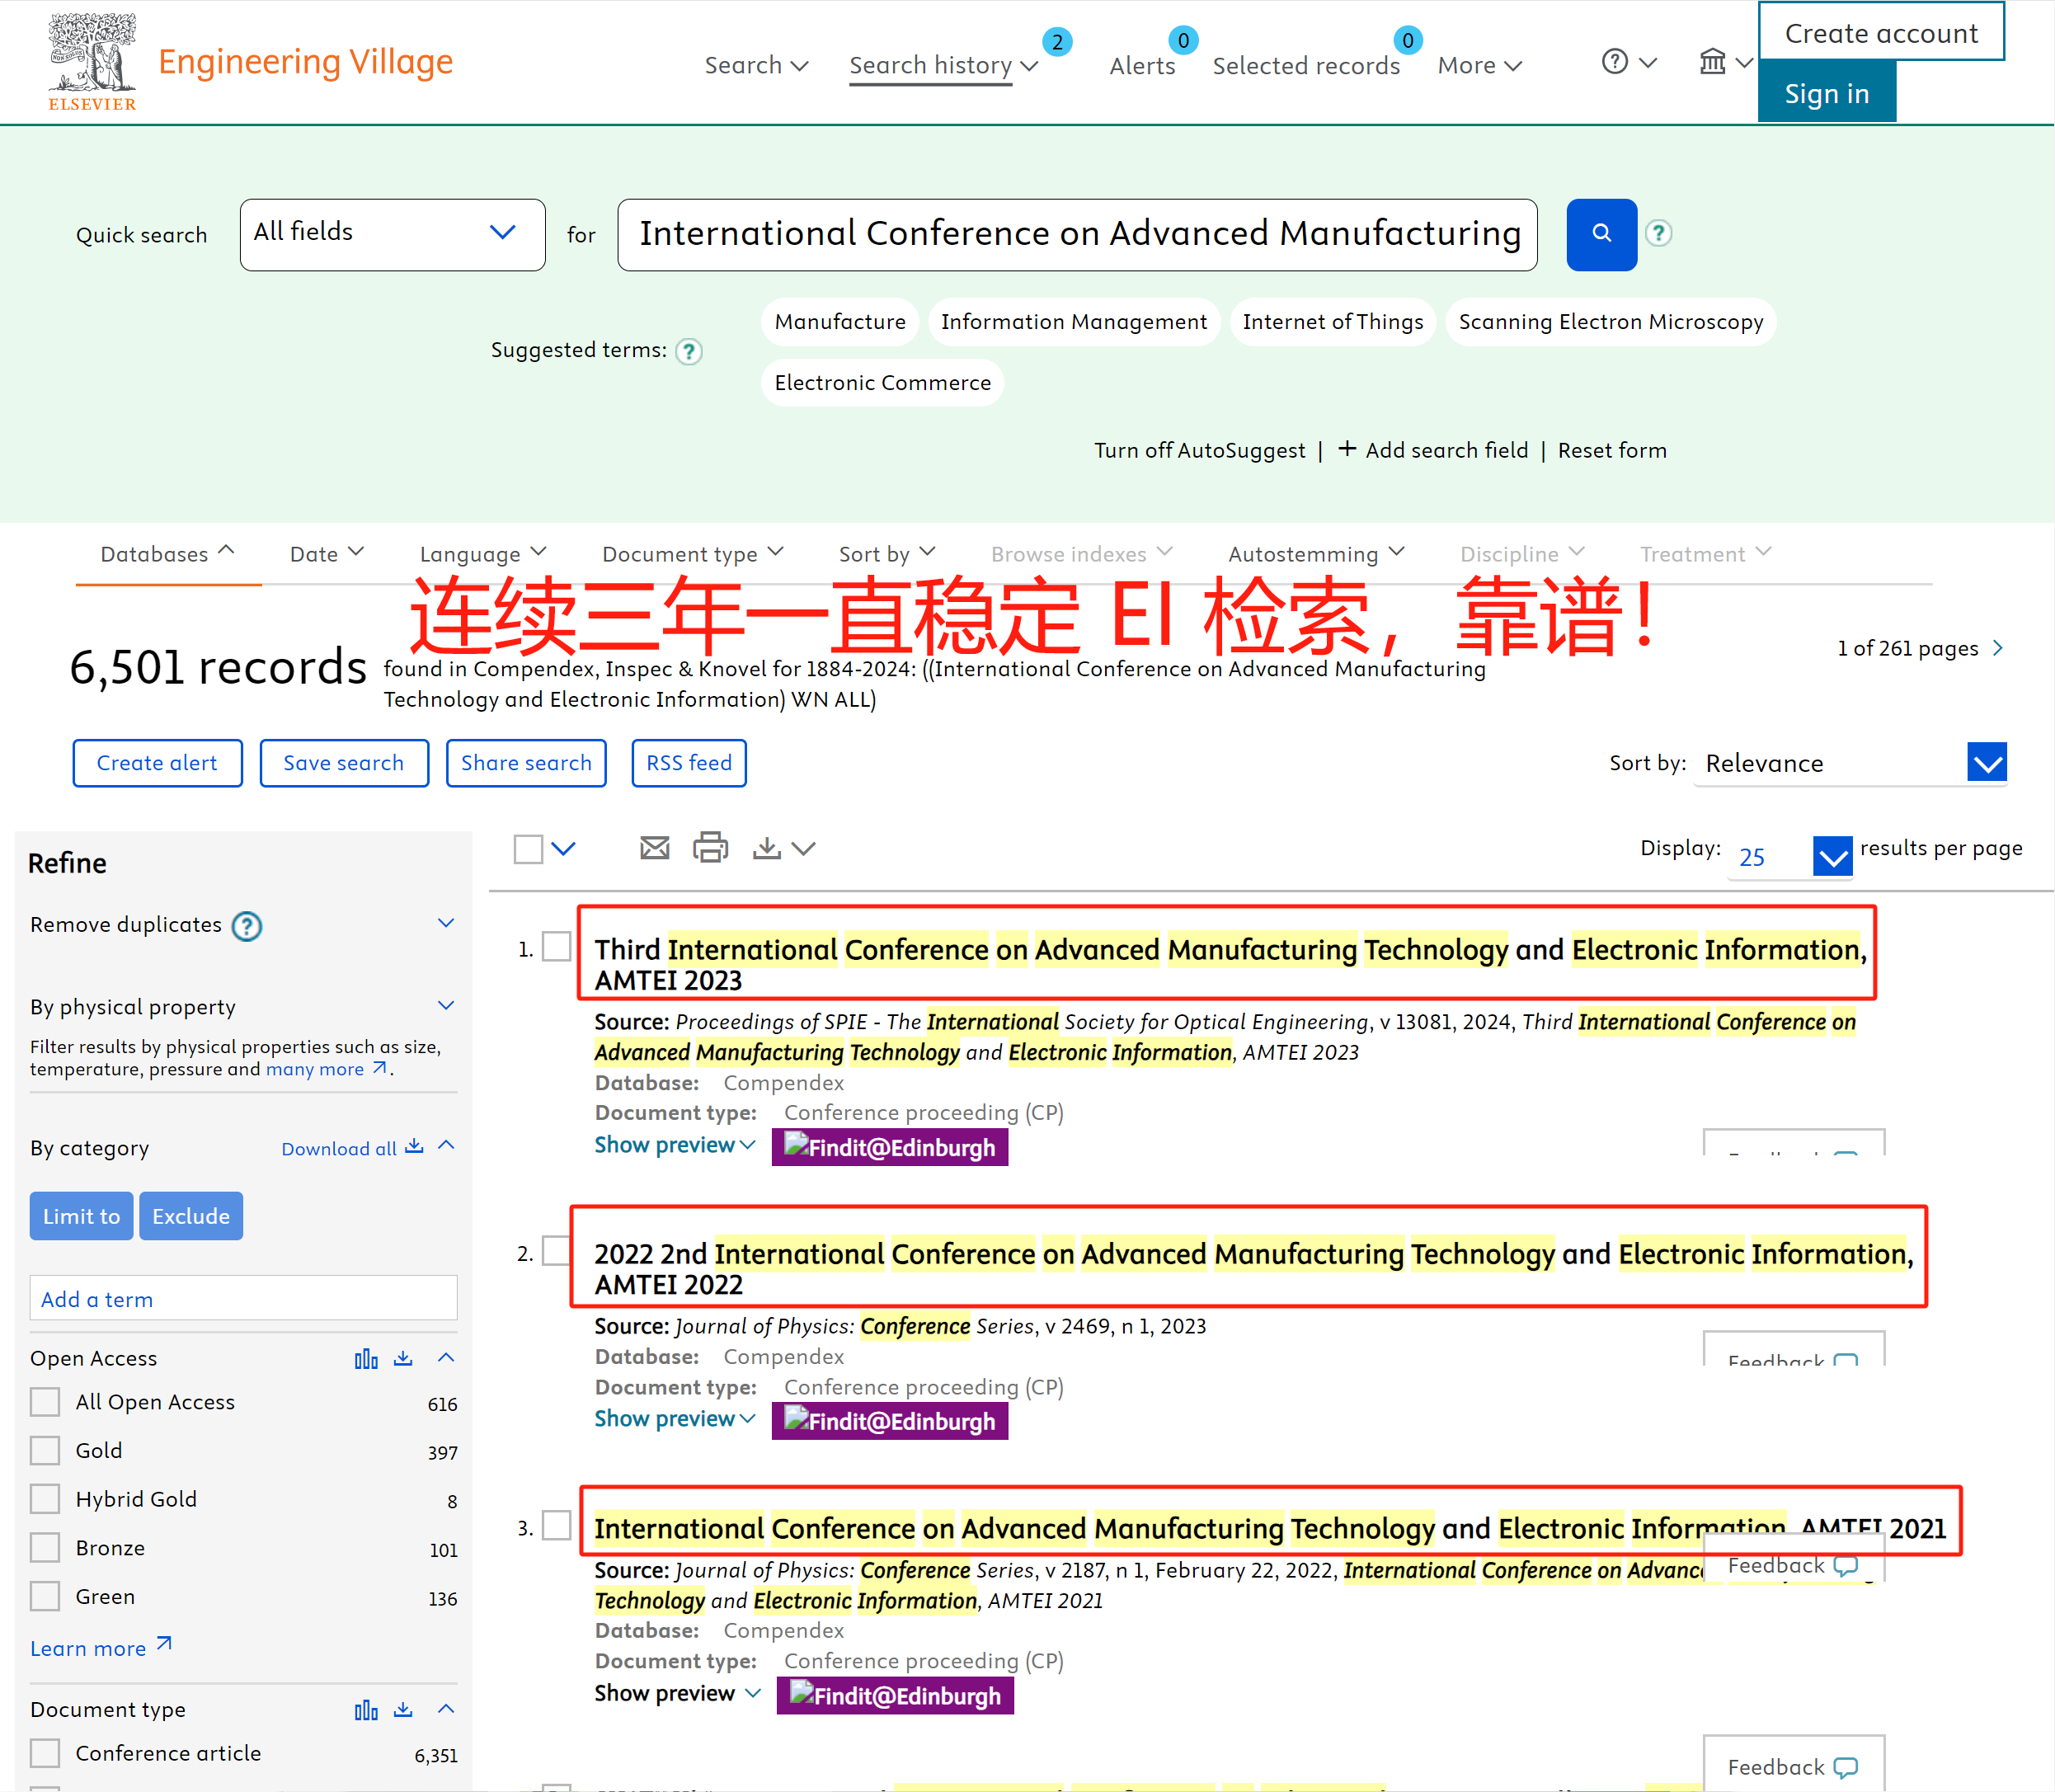Click the Limit to button
Image resolution: width=2055 pixels, height=1792 pixels.
(x=81, y=1216)
